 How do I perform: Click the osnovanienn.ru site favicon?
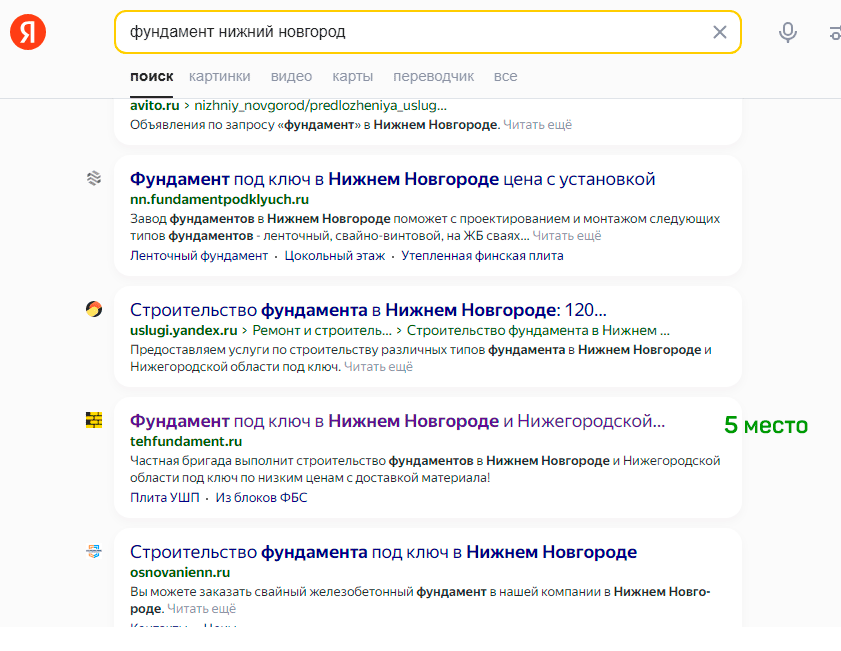tap(94, 551)
